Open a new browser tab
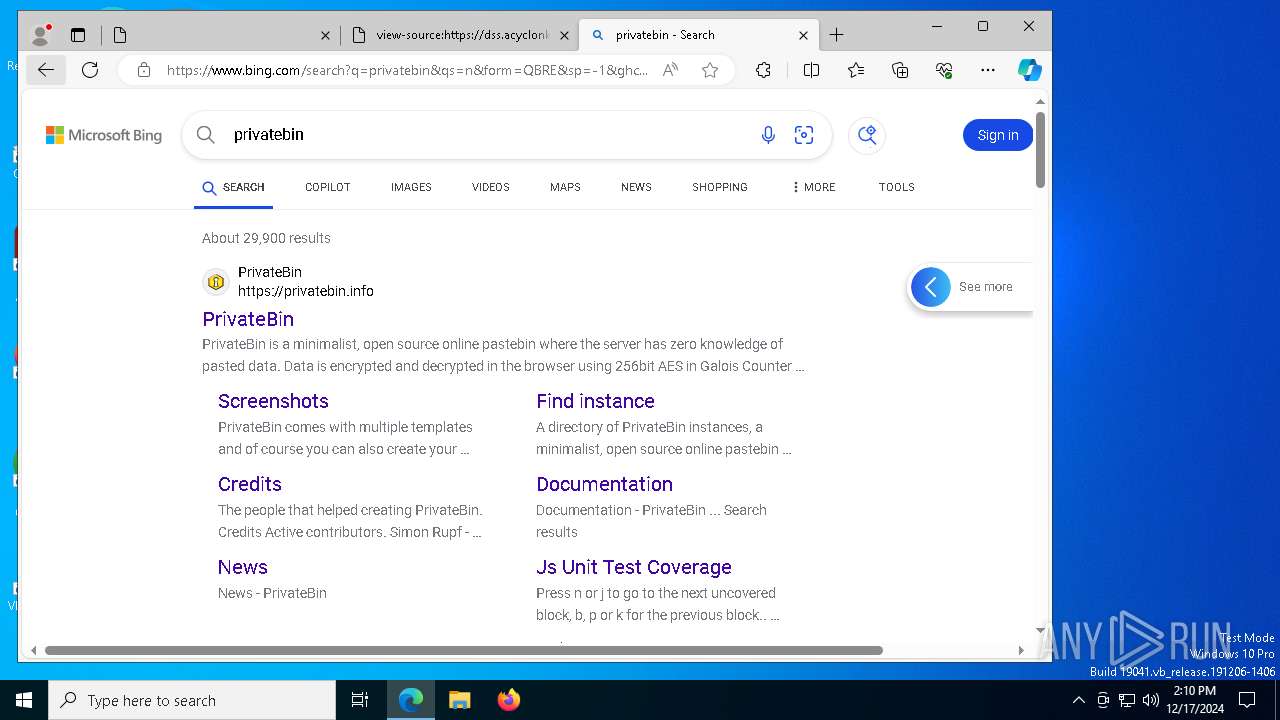 tap(837, 35)
